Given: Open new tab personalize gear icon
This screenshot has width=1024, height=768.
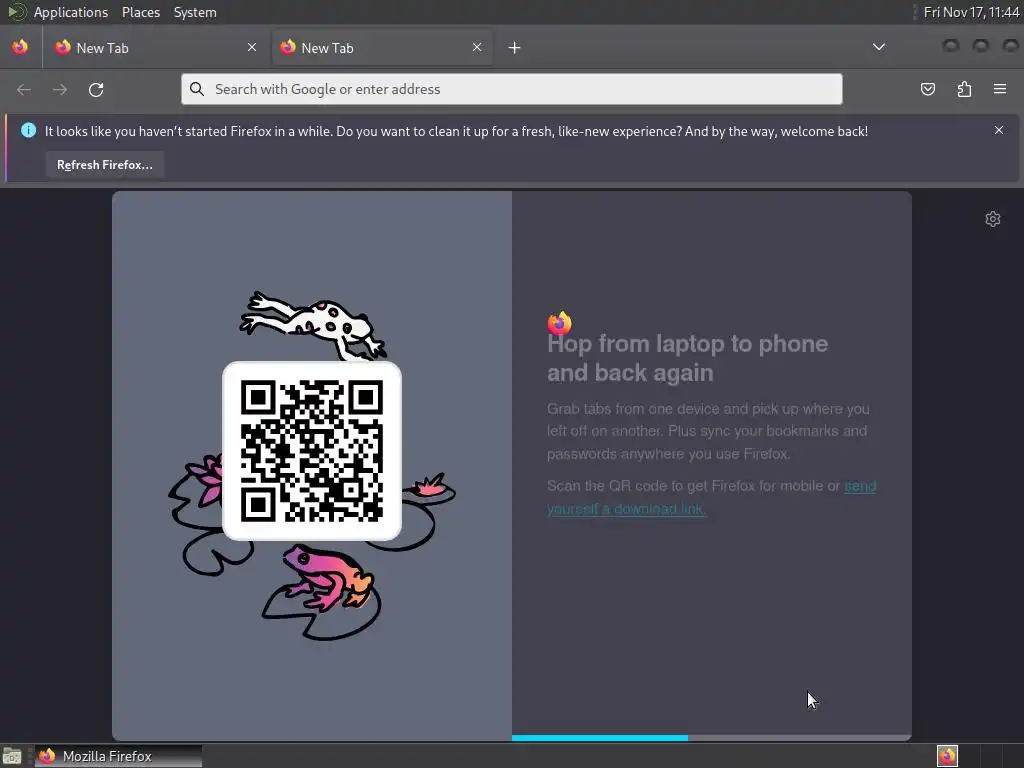Looking at the screenshot, I should pos(993,219).
